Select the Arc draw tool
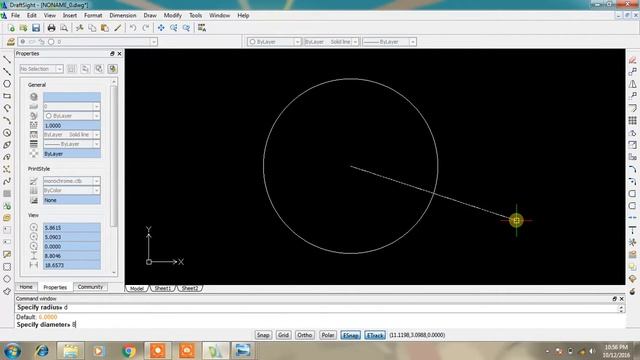 pos(7,120)
